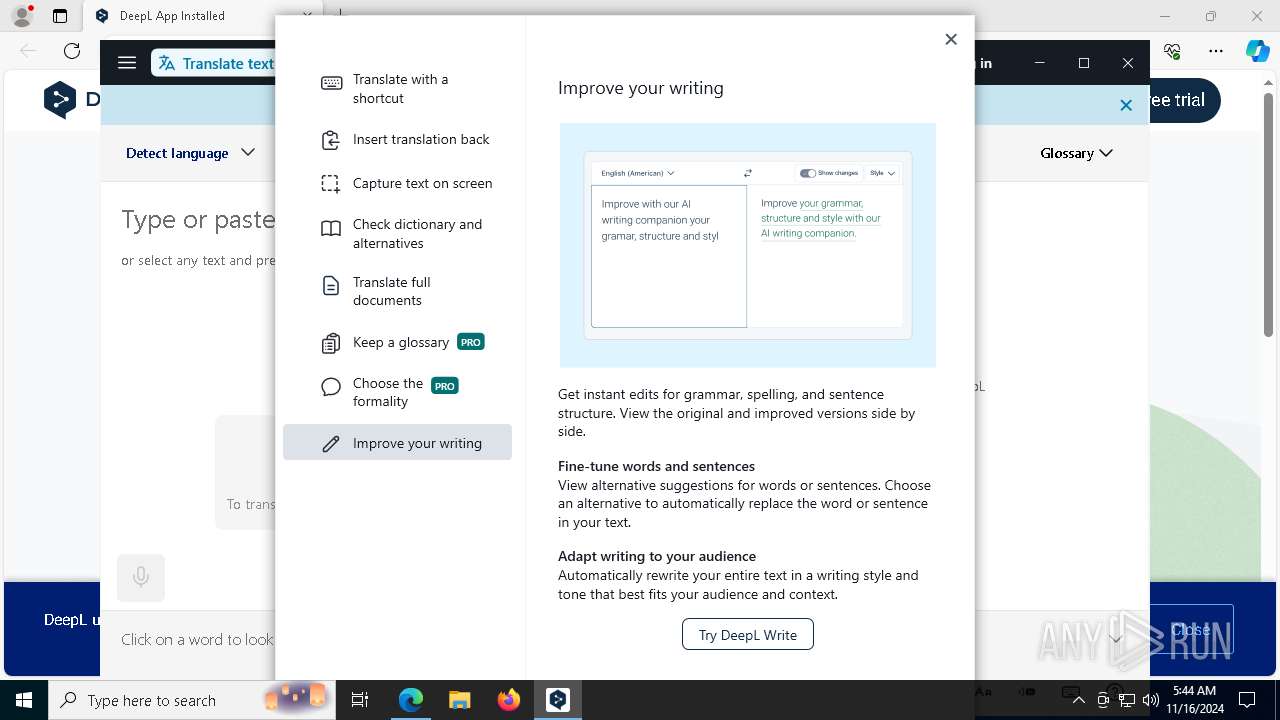
Task: Open the taskbar volume control
Action: coord(1151,700)
